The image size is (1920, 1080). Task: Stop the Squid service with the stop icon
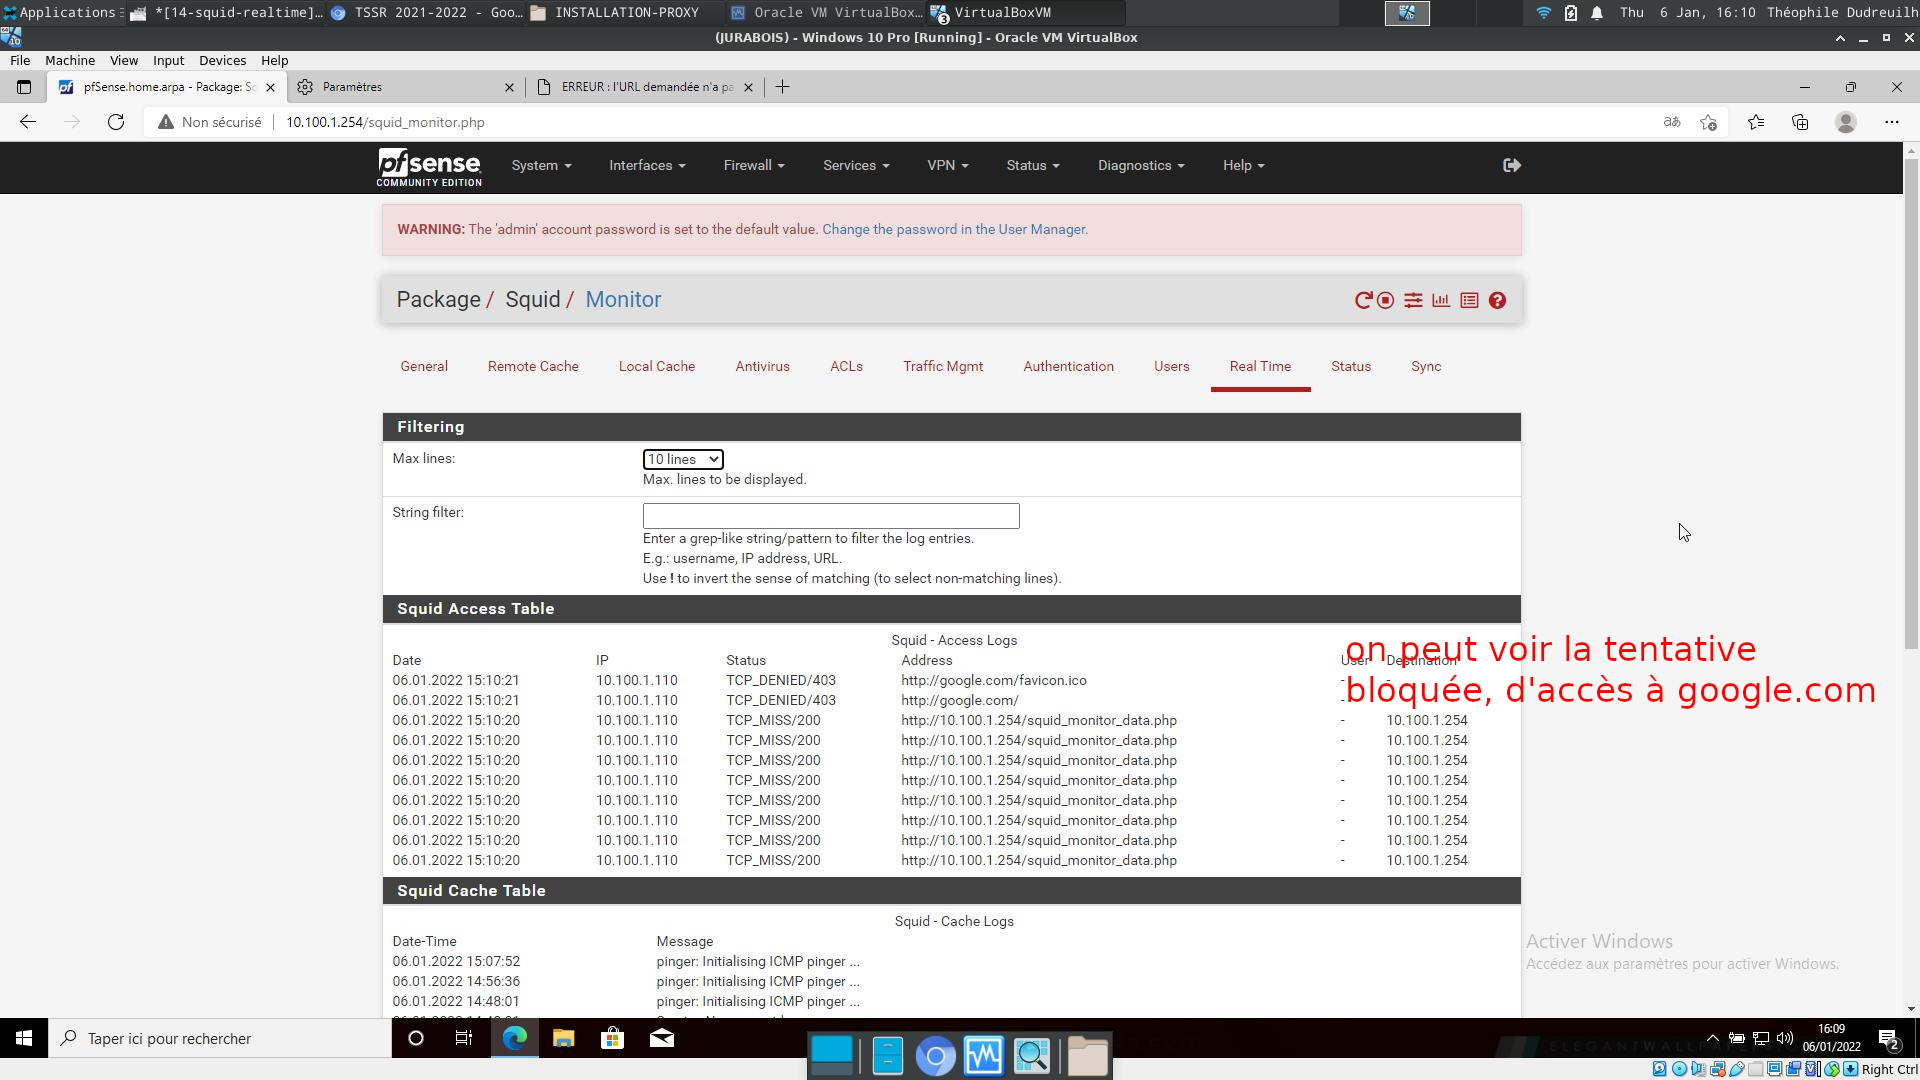(x=1385, y=300)
